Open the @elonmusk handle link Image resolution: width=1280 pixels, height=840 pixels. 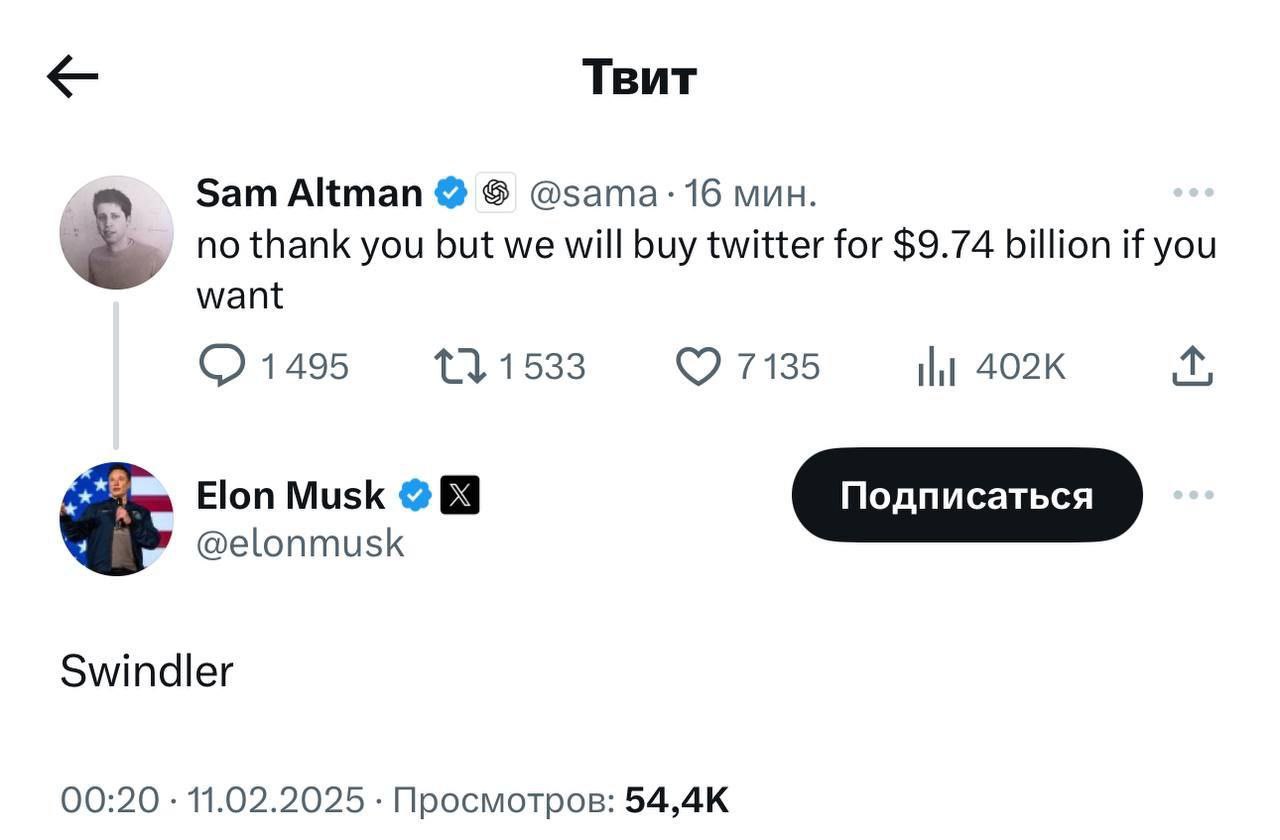pyautogui.click(x=300, y=544)
